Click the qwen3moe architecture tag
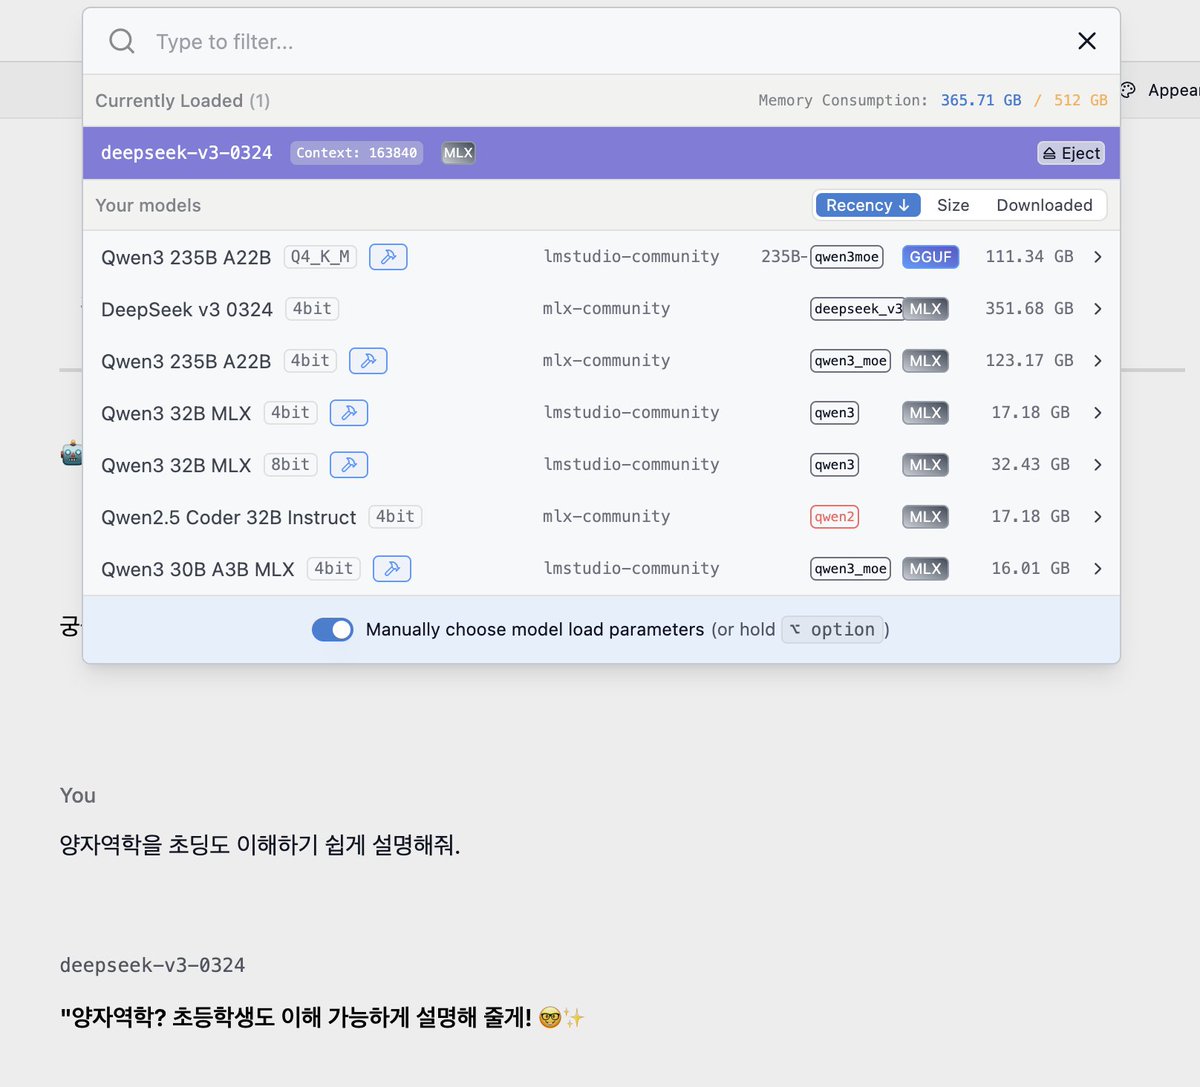The image size is (1200, 1087). point(847,257)
